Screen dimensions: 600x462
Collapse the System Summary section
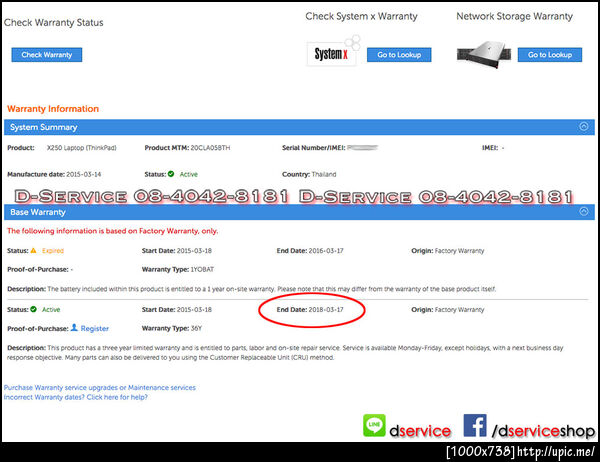584,126
